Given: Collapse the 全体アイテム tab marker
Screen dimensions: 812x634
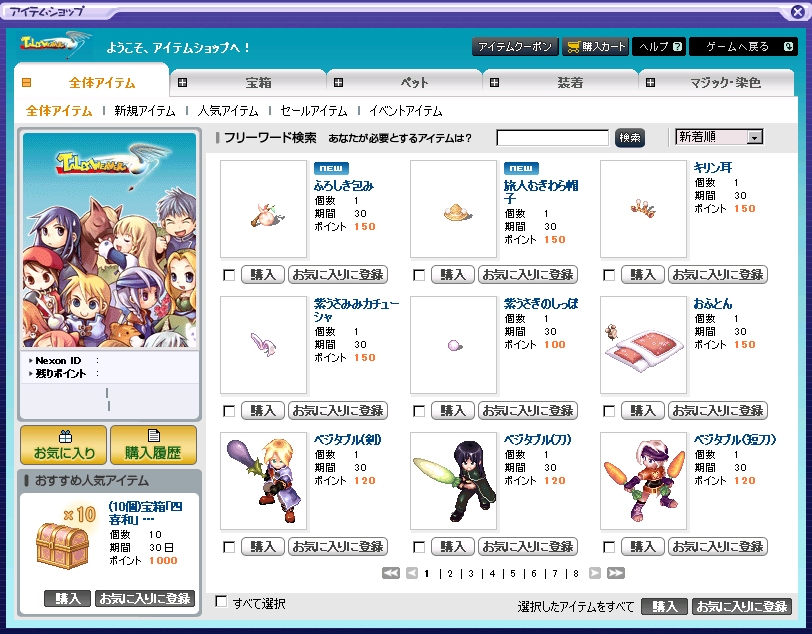Looking at the screenshot, I should 27,82.
